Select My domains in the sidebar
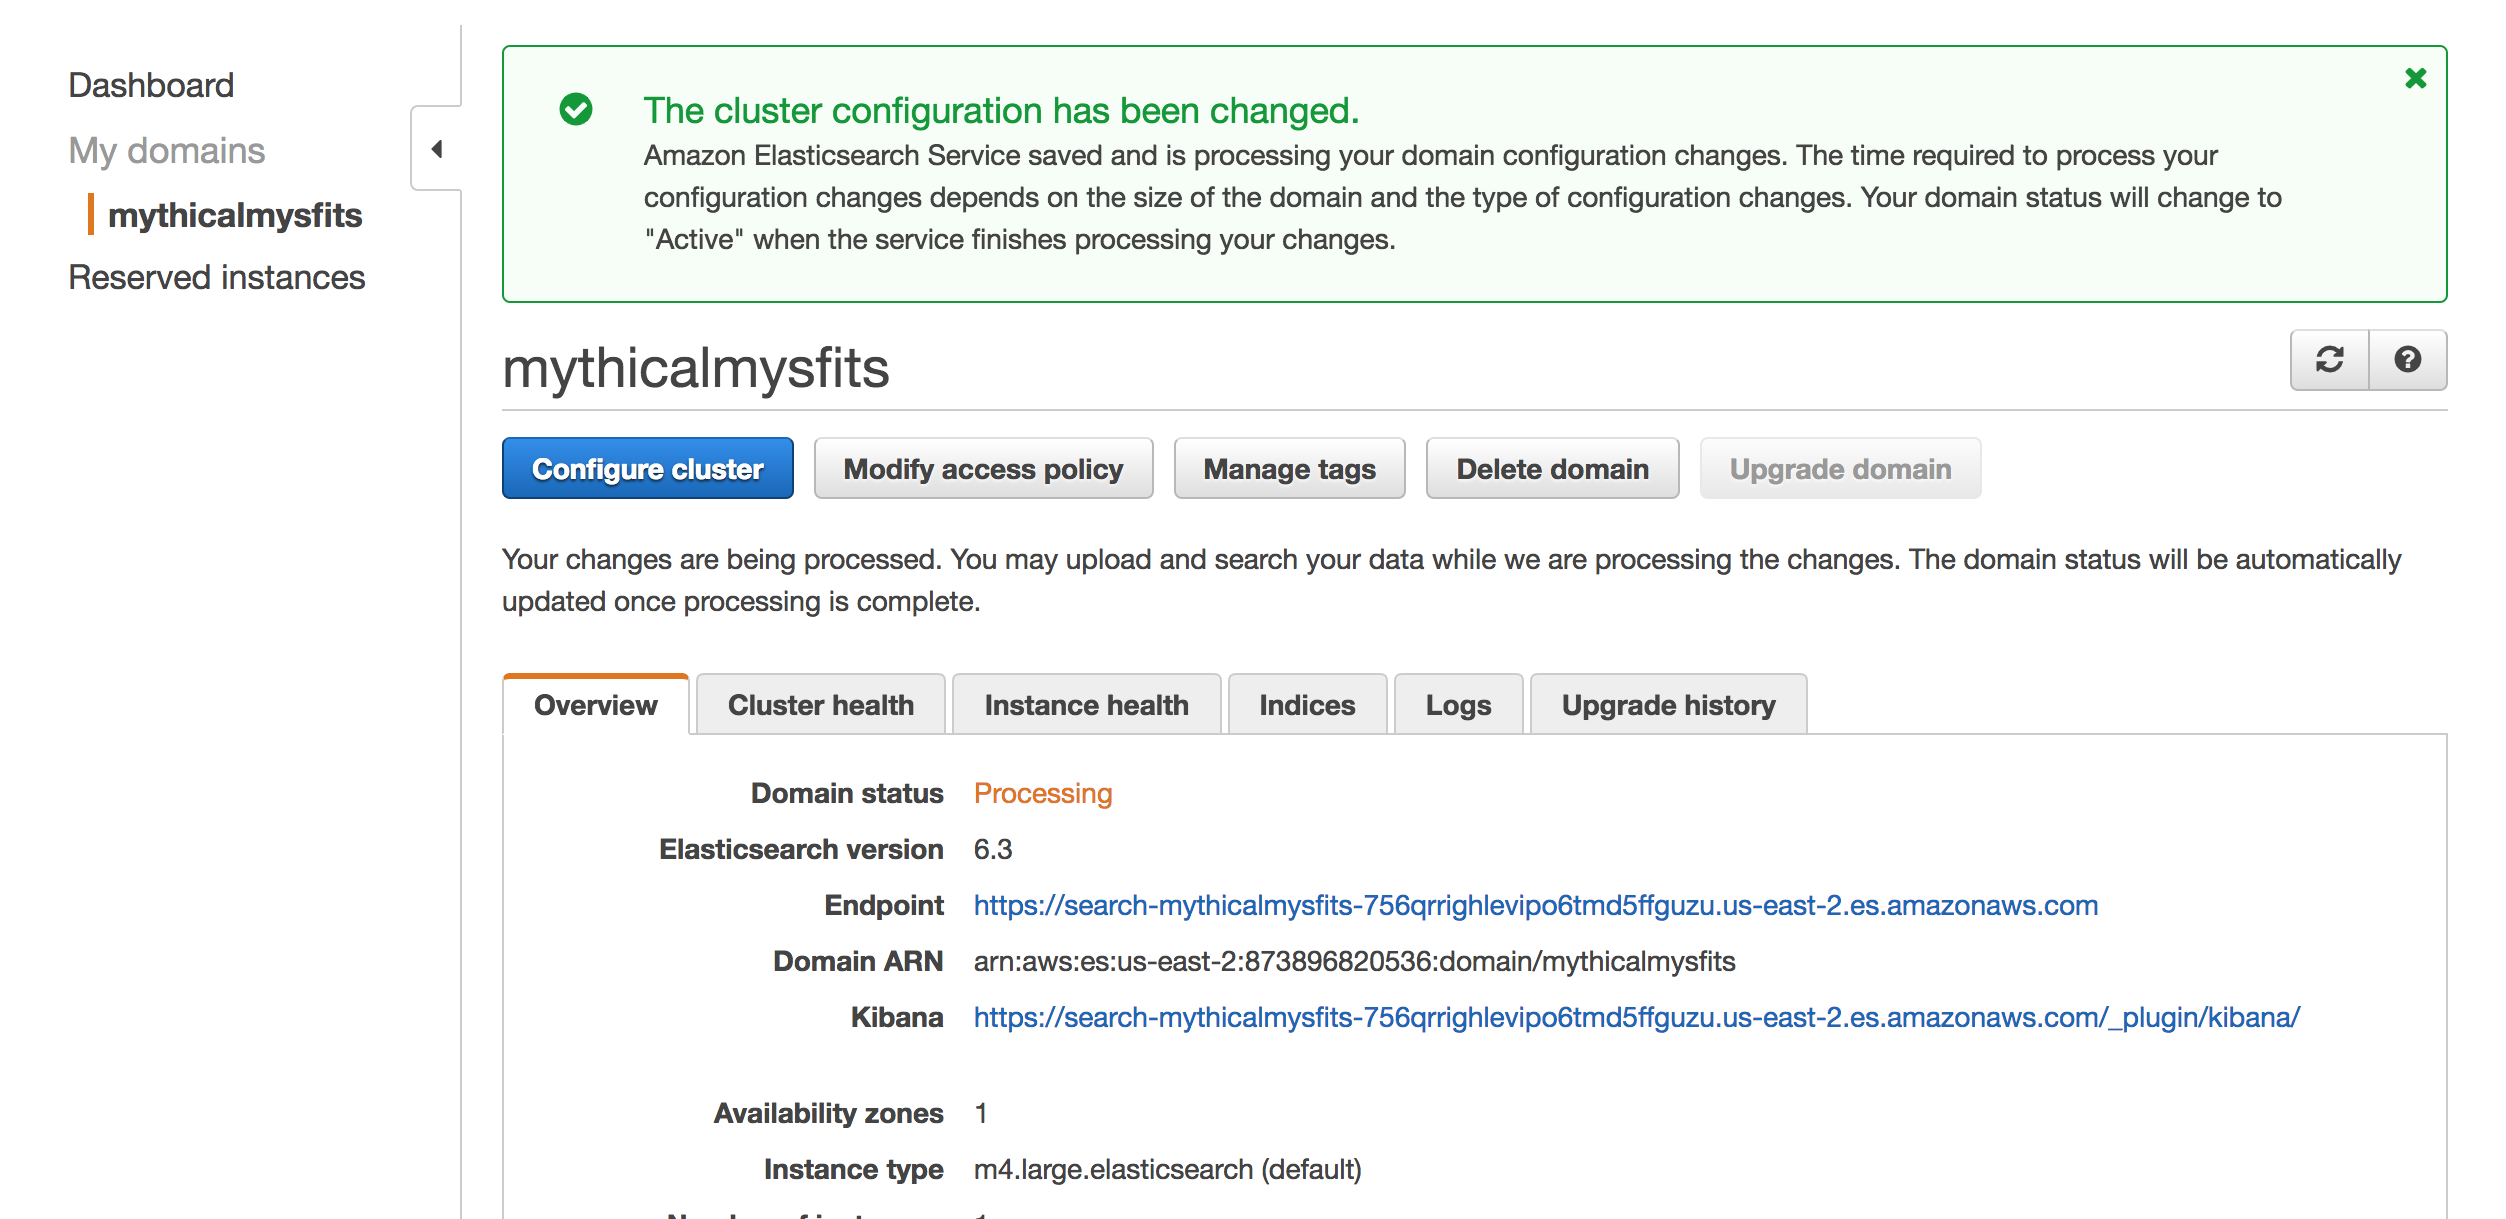The image size is (2506, 1219). coord(167,151)
